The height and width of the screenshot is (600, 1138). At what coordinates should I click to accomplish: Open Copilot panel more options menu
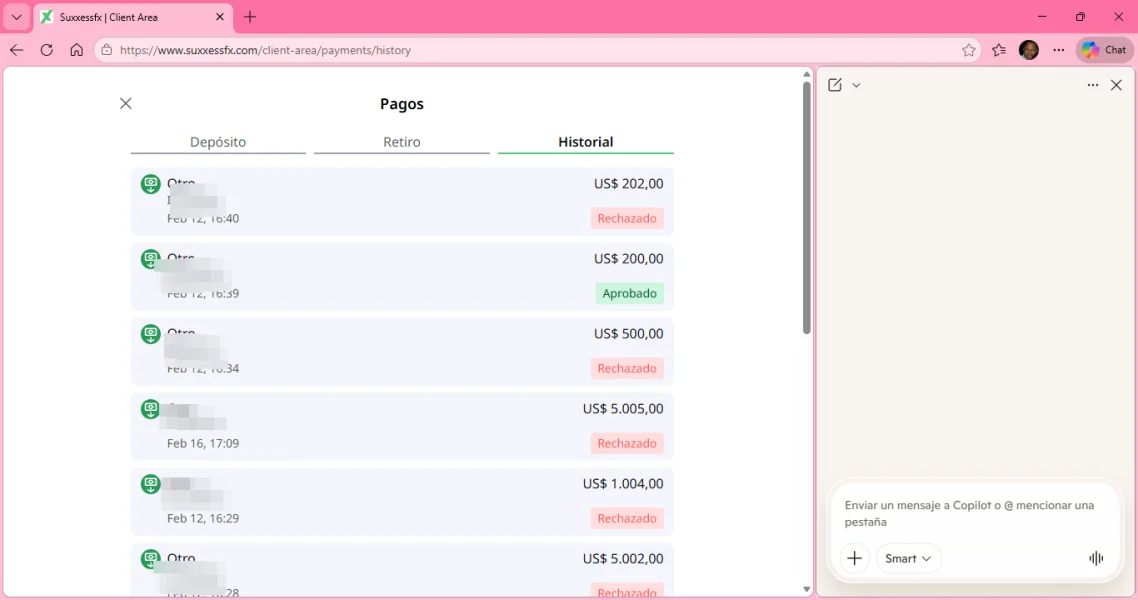point(1092,85)
